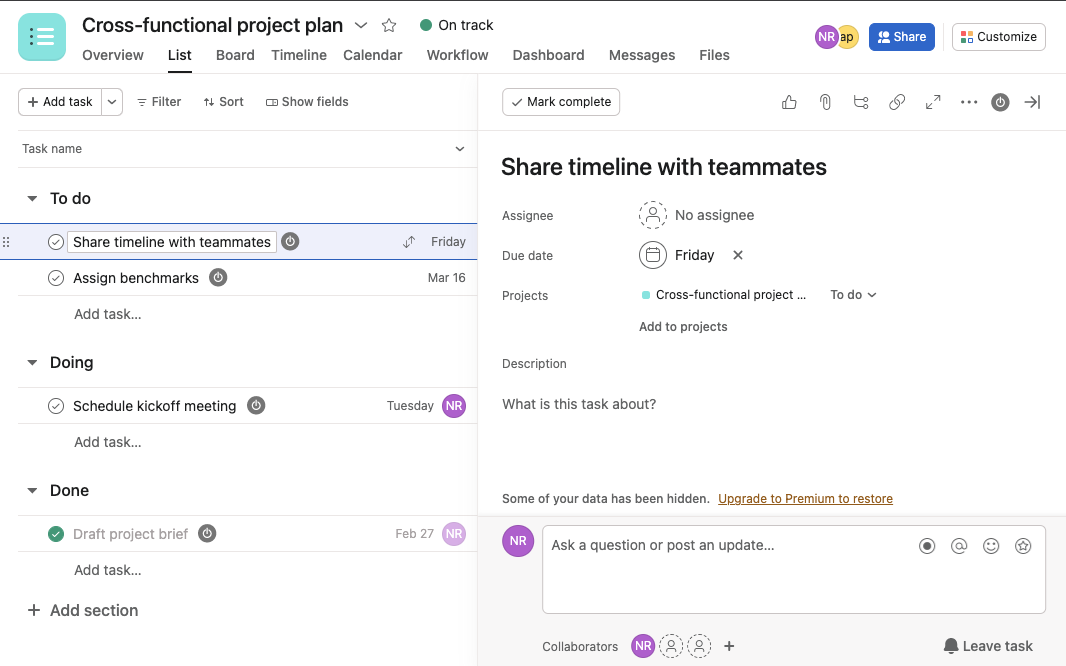Image resolution: width=1066 pixels, height=666 pixels.
Task: Collapse the To do section
Action: [32, 198]
